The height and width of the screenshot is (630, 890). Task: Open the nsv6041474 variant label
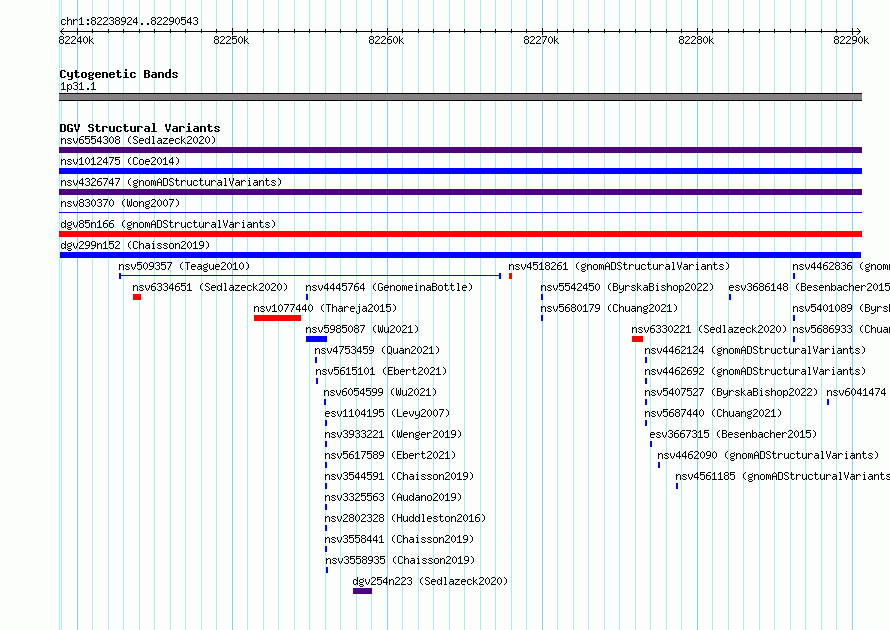(x=856, y=392)
